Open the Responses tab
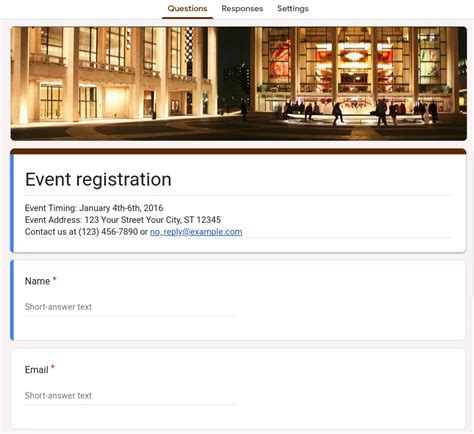The width and height of the screenshot is (474, 434). 242,9
